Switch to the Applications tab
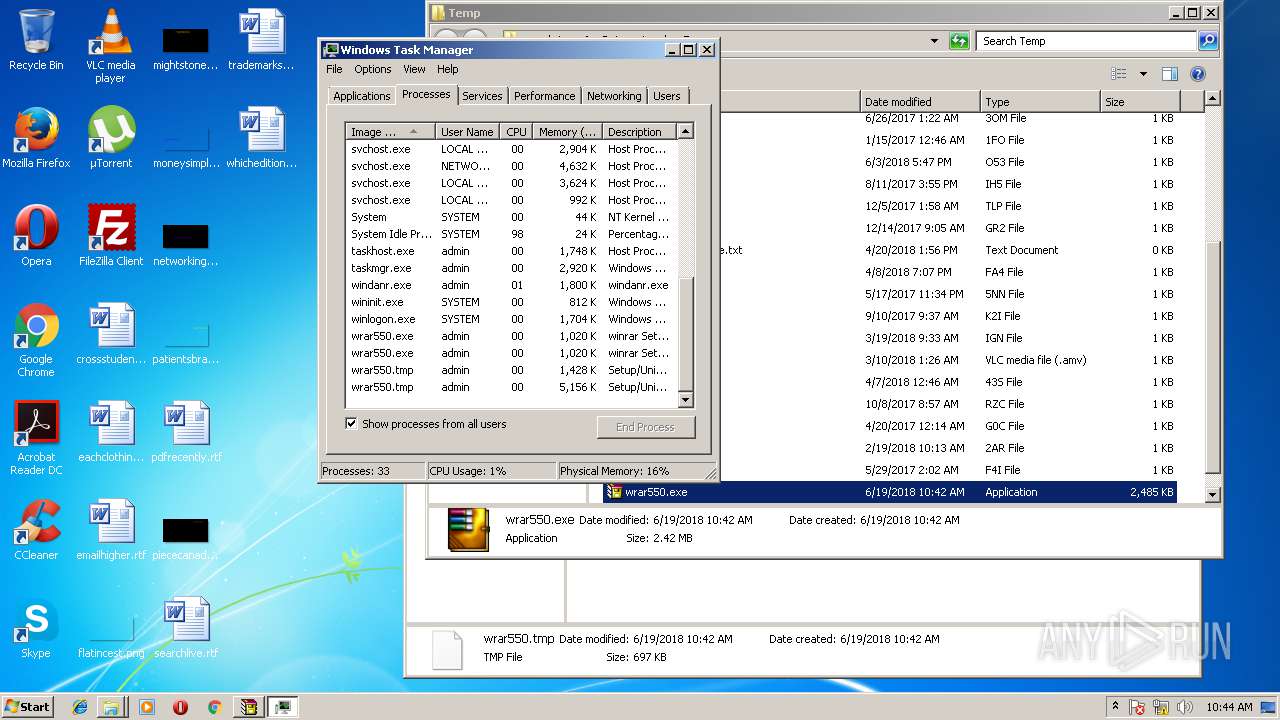The height and width of the screenshot is (720, 1280). pyautogui.click(x=362, y=96)
